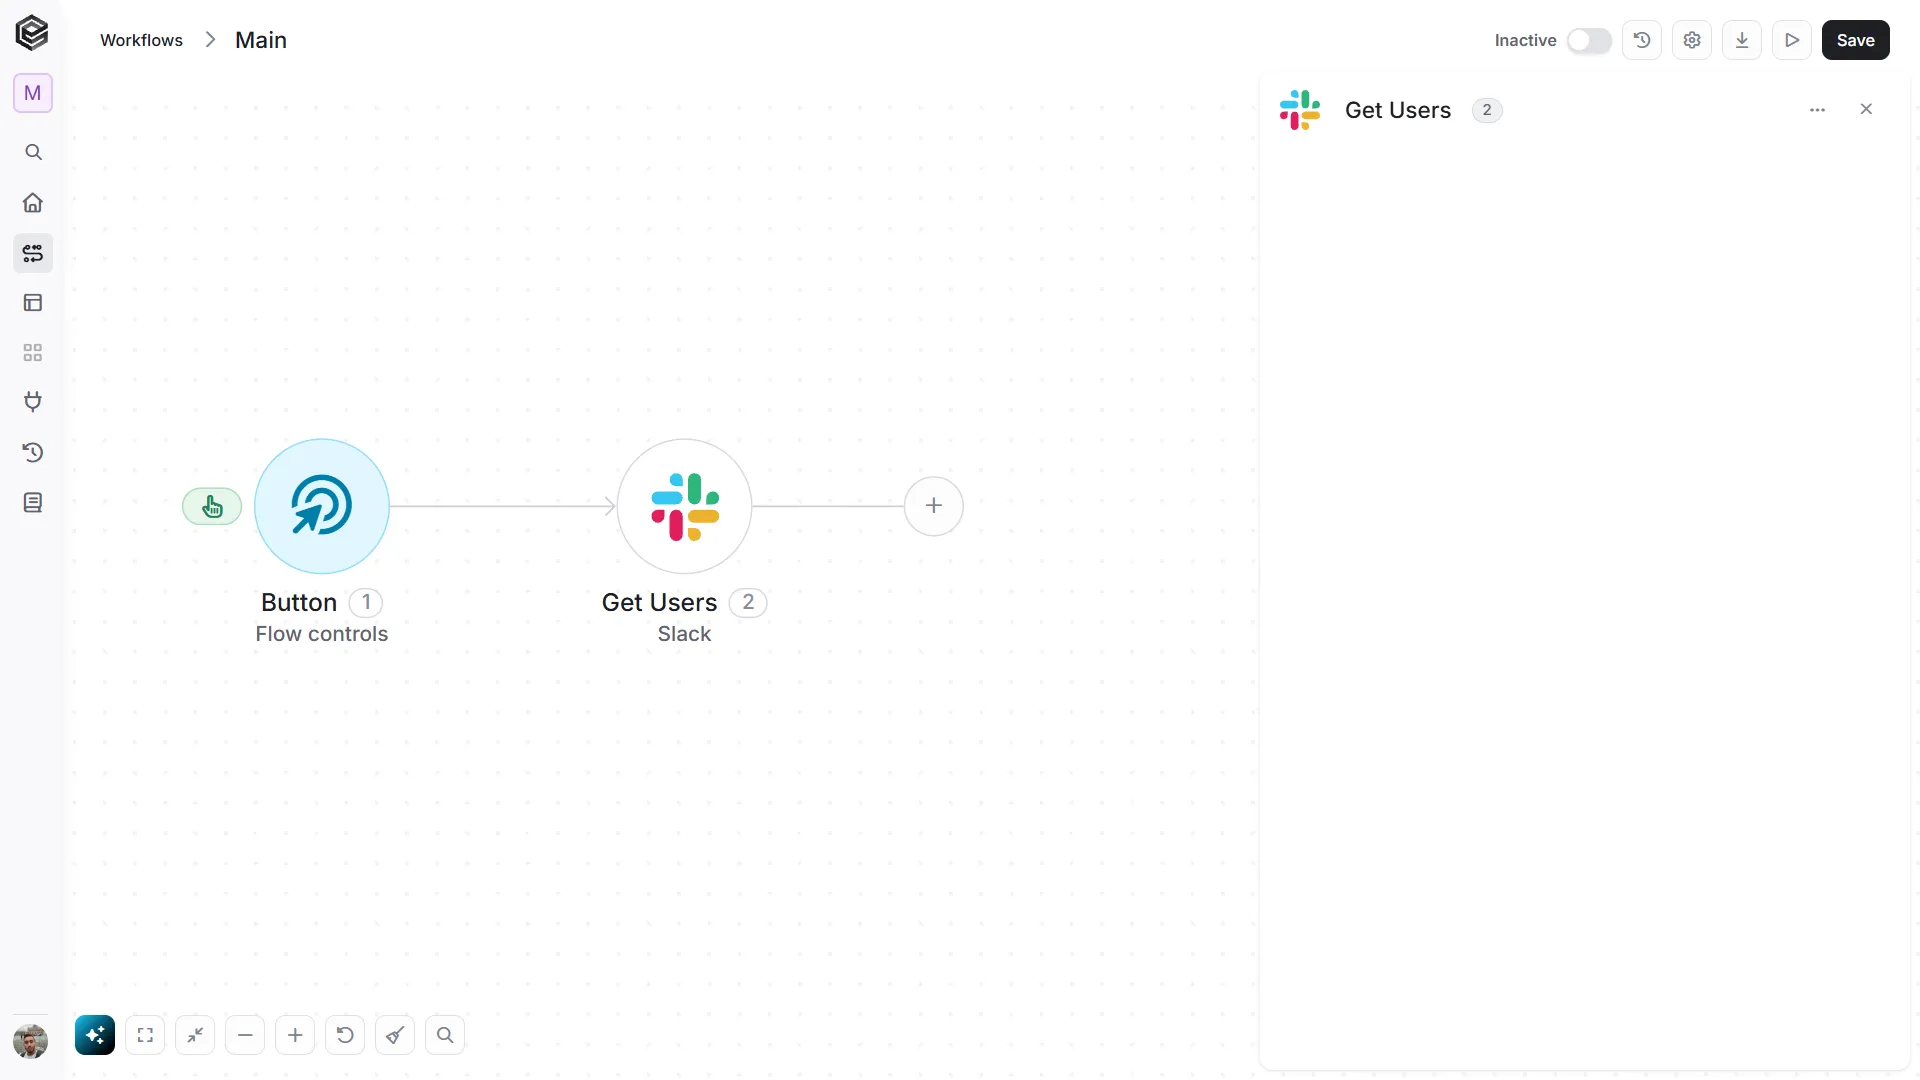The image size is (1920, 1080).
Task: Save the workflow
Action: click(x=1856, y=40)
